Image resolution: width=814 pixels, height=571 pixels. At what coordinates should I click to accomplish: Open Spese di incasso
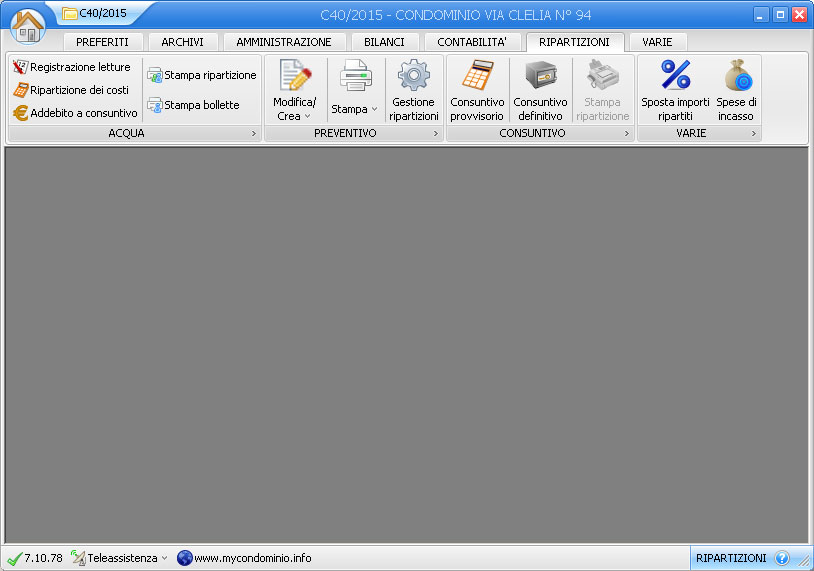click(x=736, y=90)
